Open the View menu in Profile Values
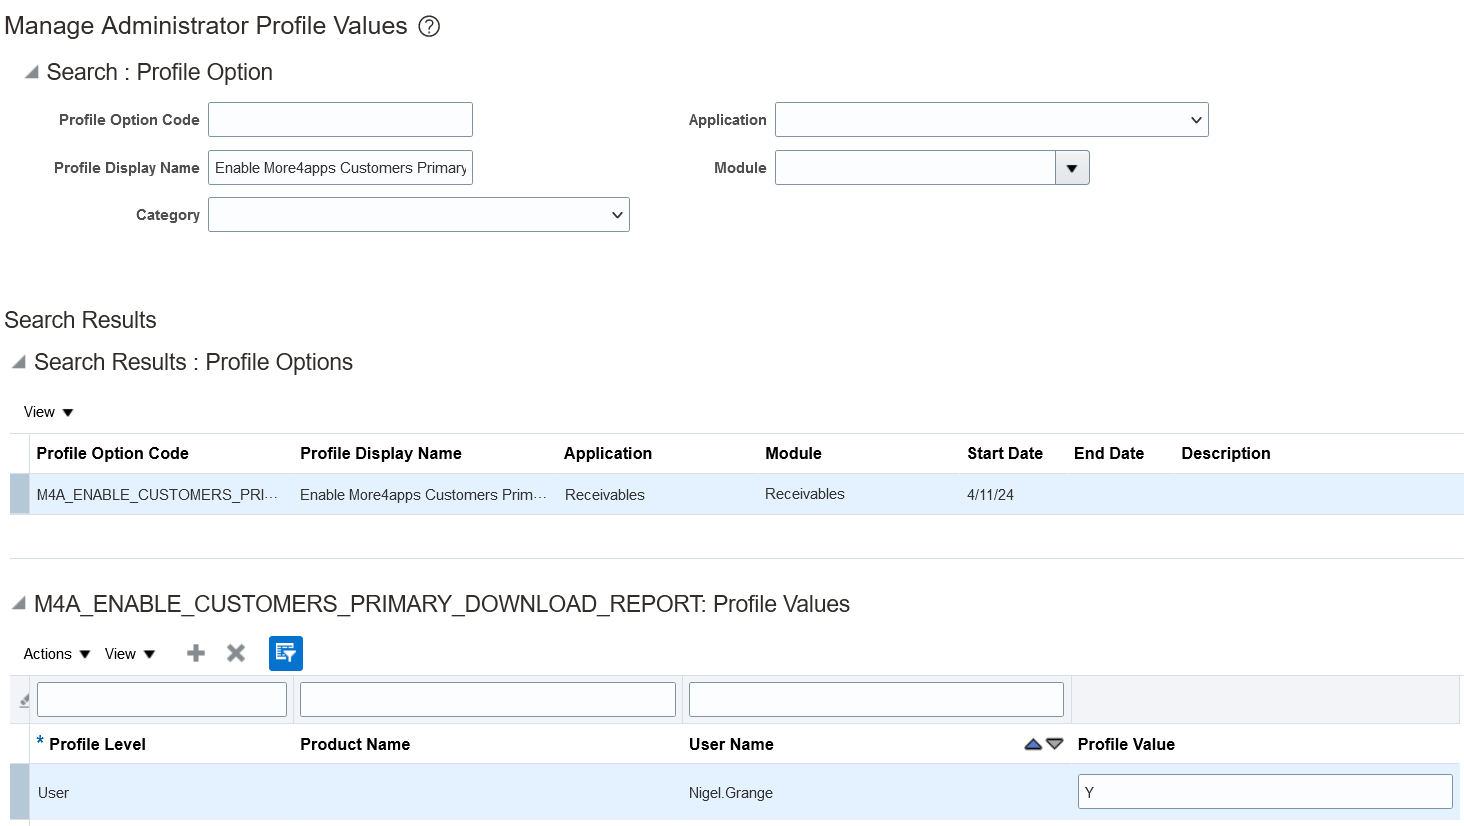This screenshot has height=826, width=1464. click(130, 654)
